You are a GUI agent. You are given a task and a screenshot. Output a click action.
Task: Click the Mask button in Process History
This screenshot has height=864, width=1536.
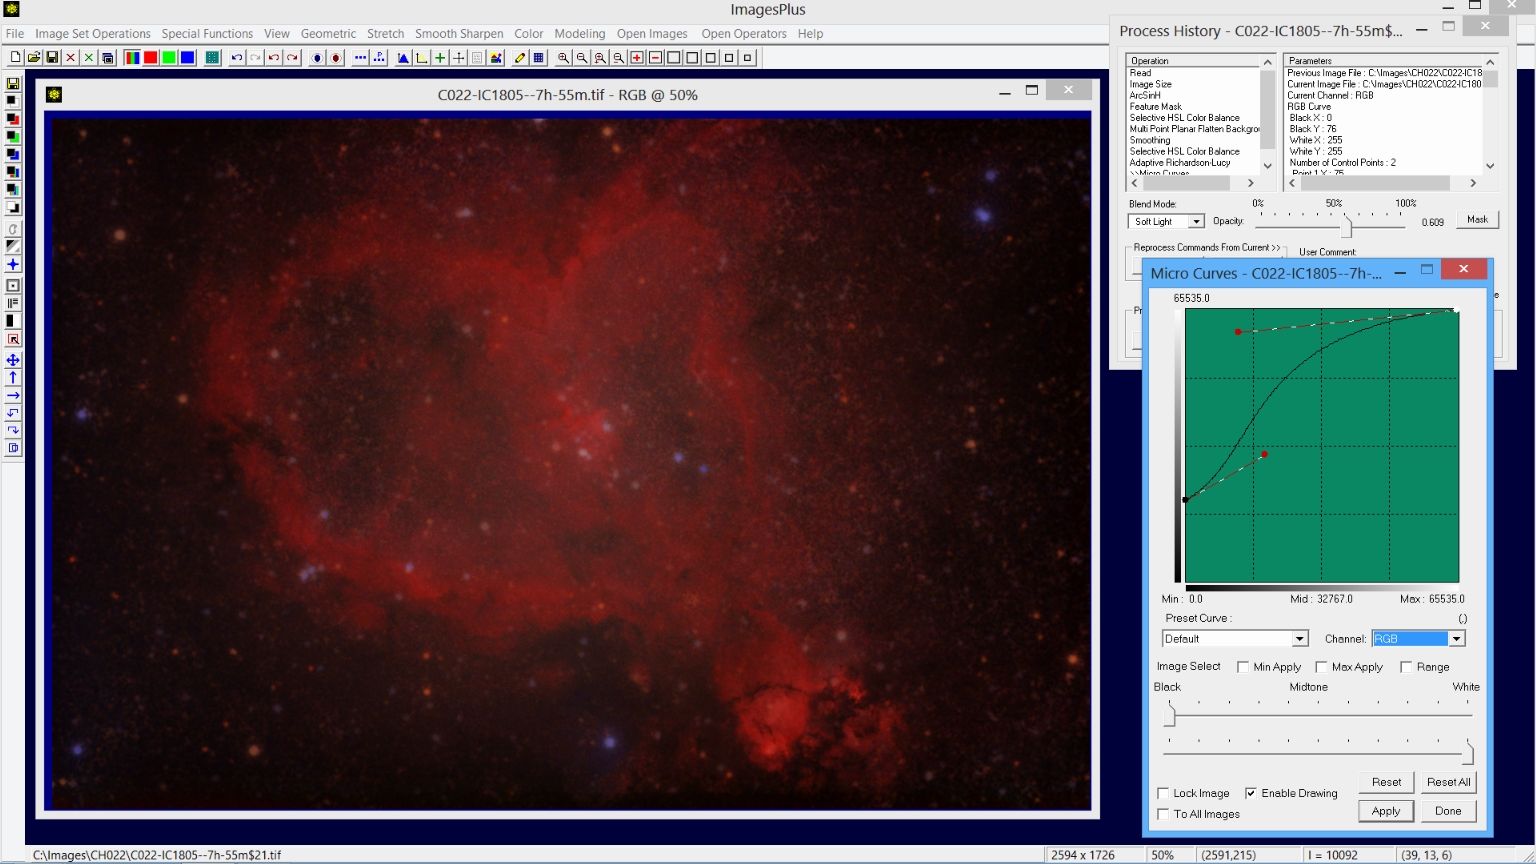(x=1477, y=219)
